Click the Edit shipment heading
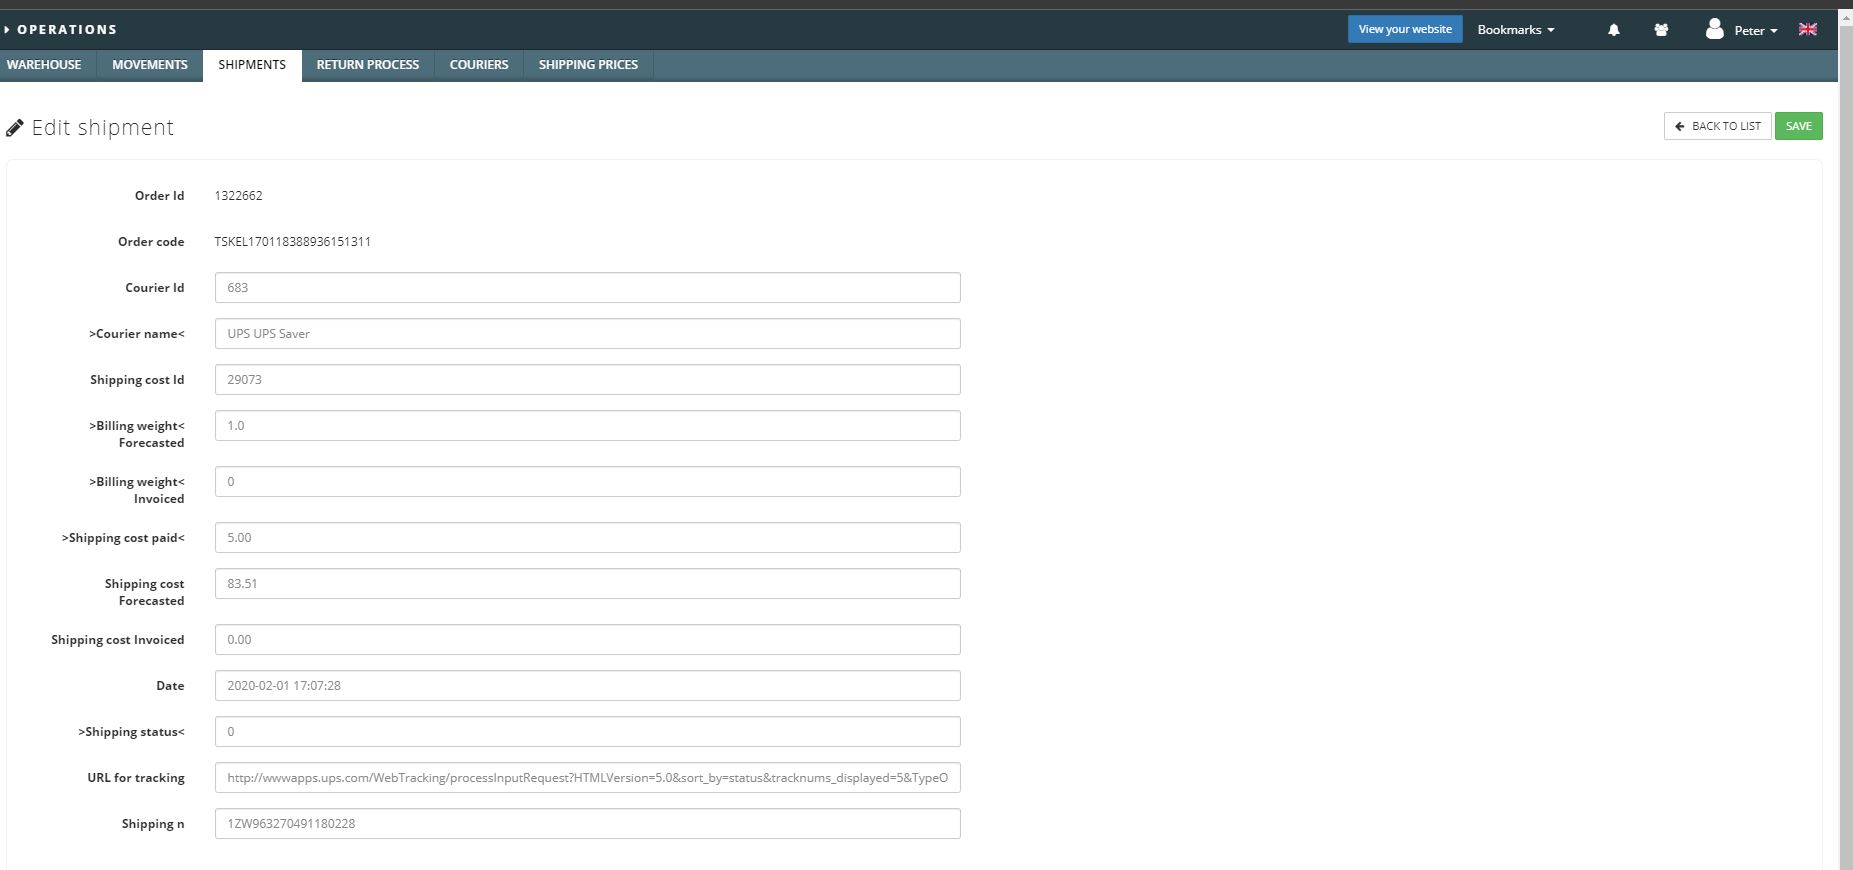 pos(103,128)
